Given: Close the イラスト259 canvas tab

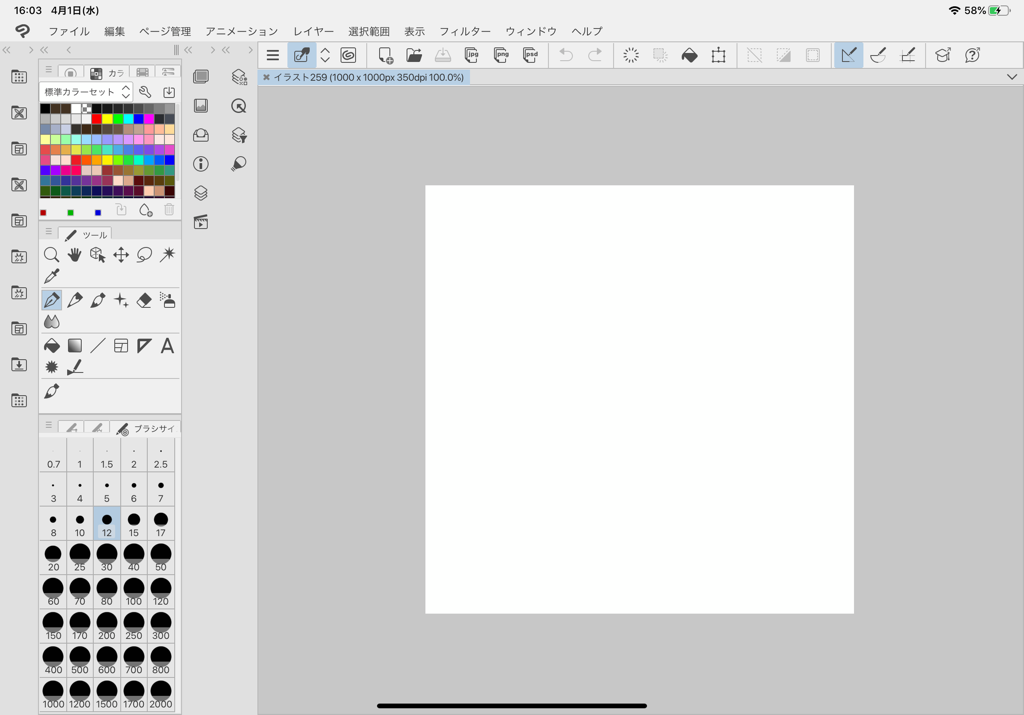Looking at the screenshot, I should (x=266, y=77).
